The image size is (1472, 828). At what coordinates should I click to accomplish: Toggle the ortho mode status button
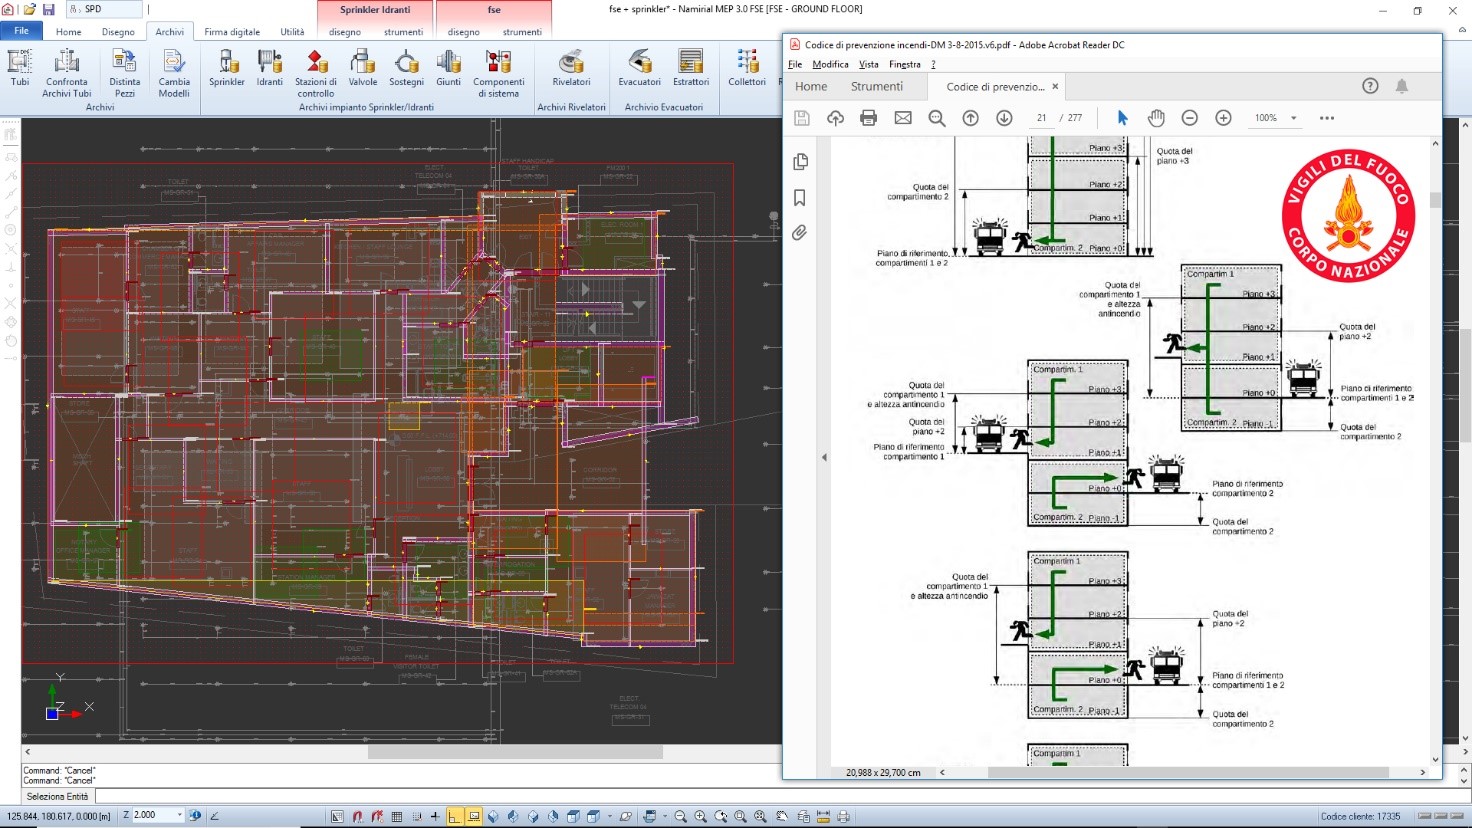[454, 816]
